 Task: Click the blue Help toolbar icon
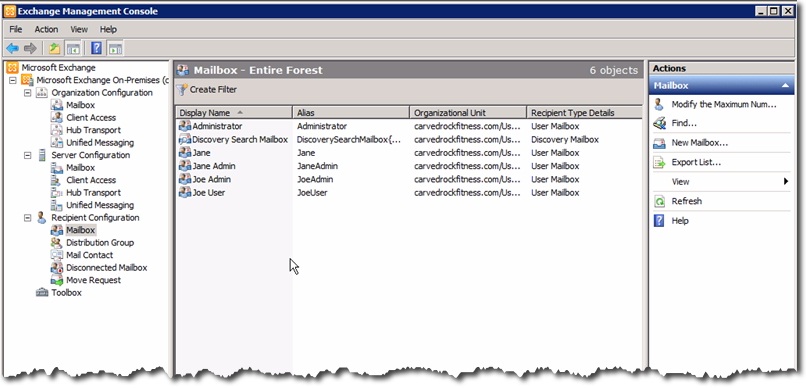(x=96, y=48)
